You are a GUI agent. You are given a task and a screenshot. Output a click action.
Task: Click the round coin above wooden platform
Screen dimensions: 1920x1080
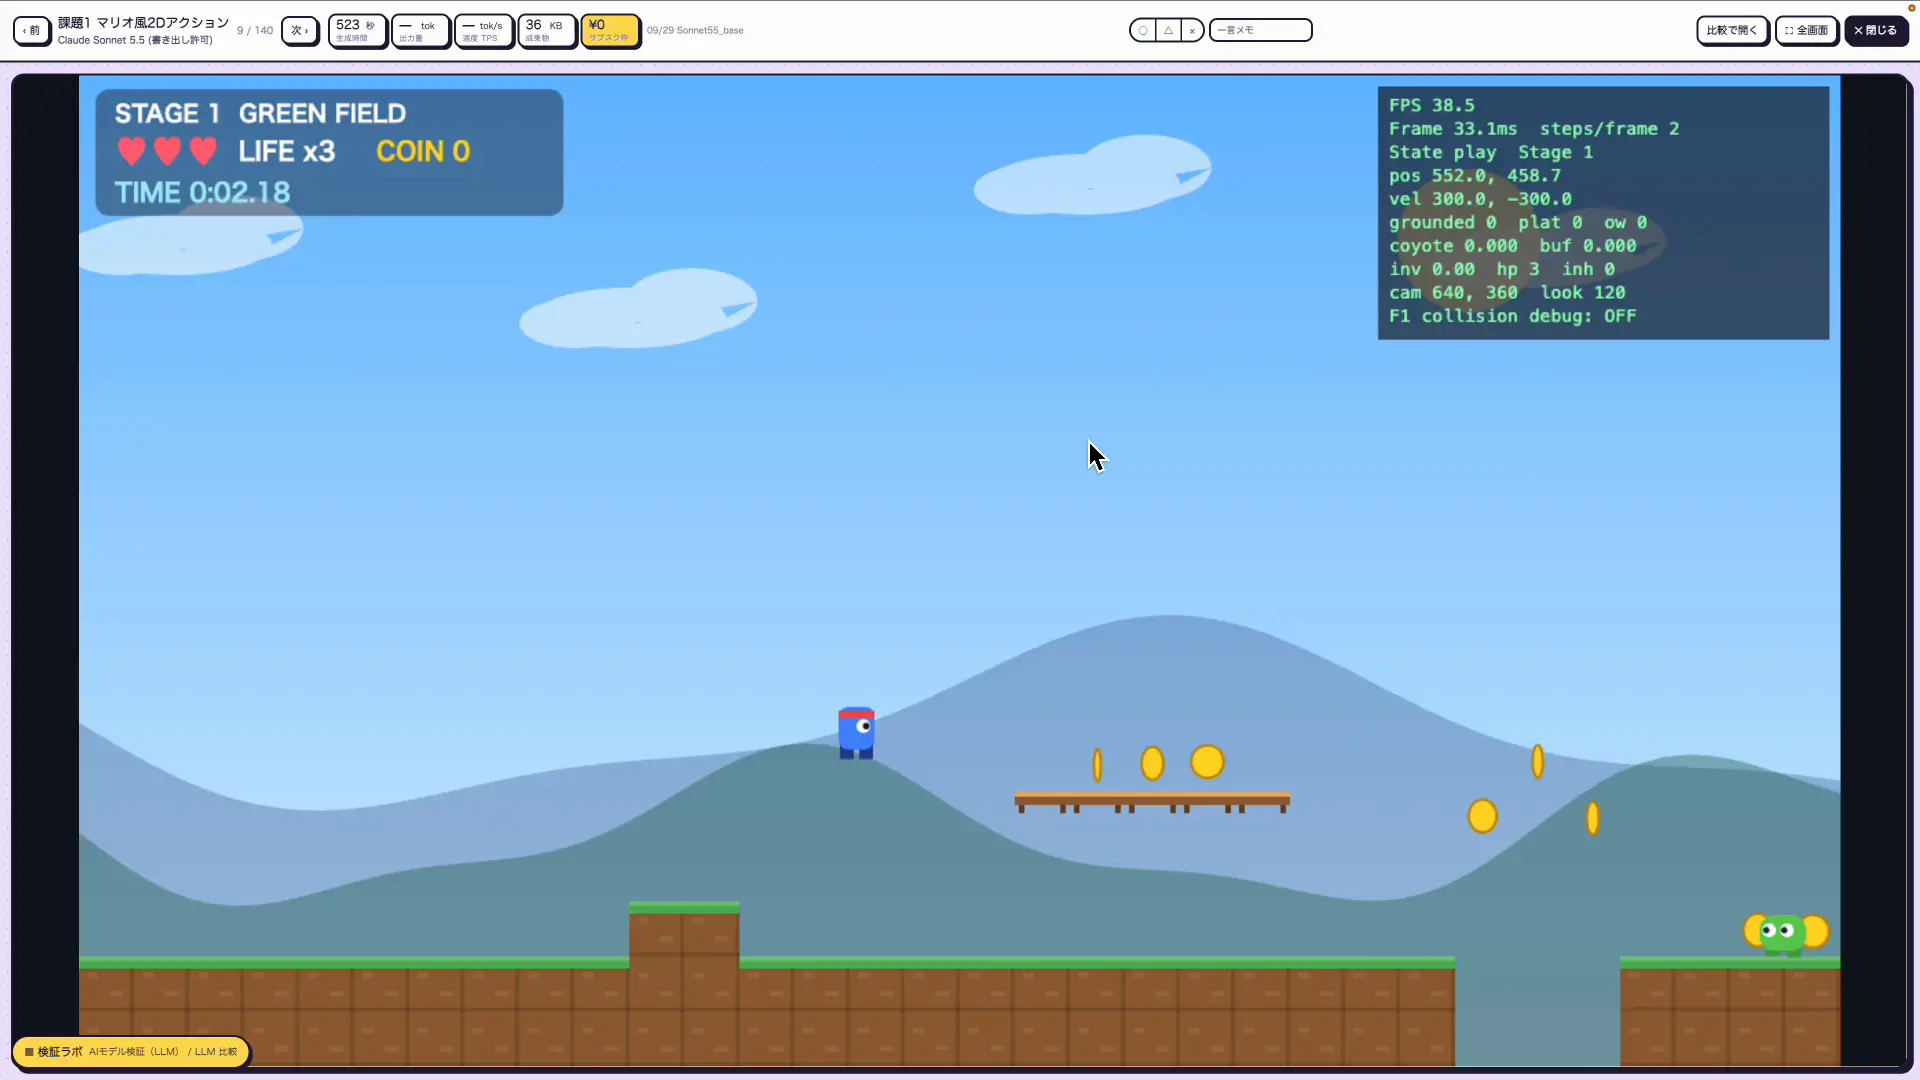coord(1207,762)
